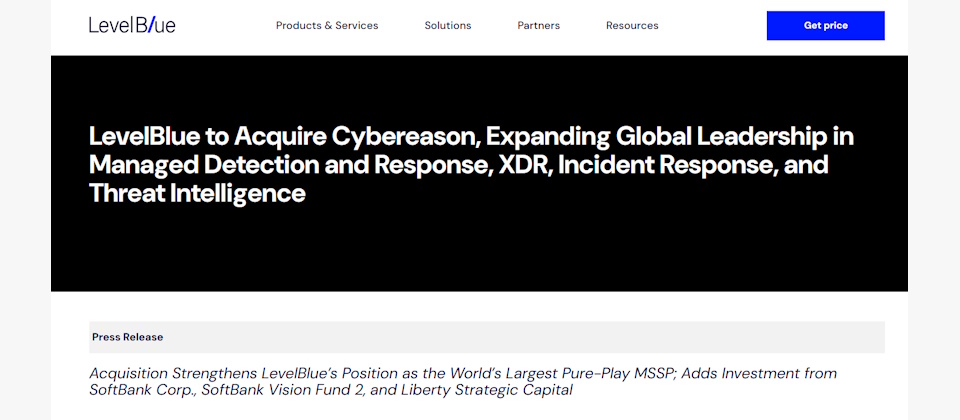Click the headline line starting with Managed Detection
This screenshot has height=420, width=960.
(458, 165)
